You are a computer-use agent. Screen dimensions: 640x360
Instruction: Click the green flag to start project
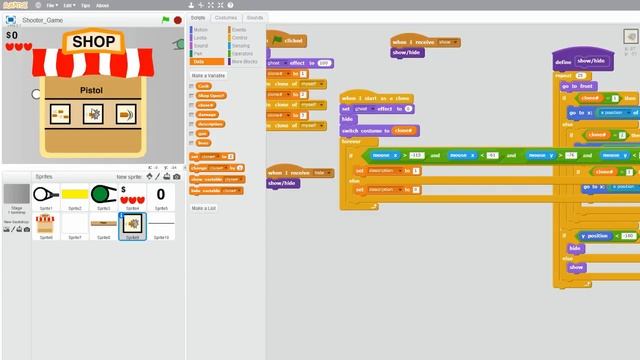point(165,20)
